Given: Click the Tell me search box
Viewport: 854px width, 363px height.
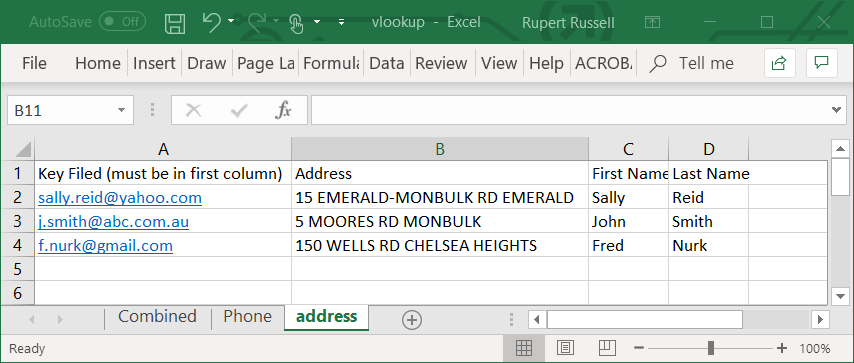Looking at the screenshot, I should [692, 63].
